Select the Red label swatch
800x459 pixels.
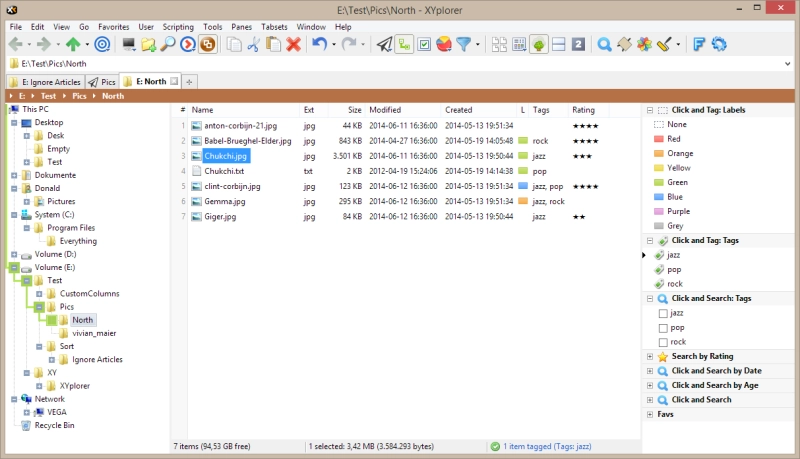point(659,139)
